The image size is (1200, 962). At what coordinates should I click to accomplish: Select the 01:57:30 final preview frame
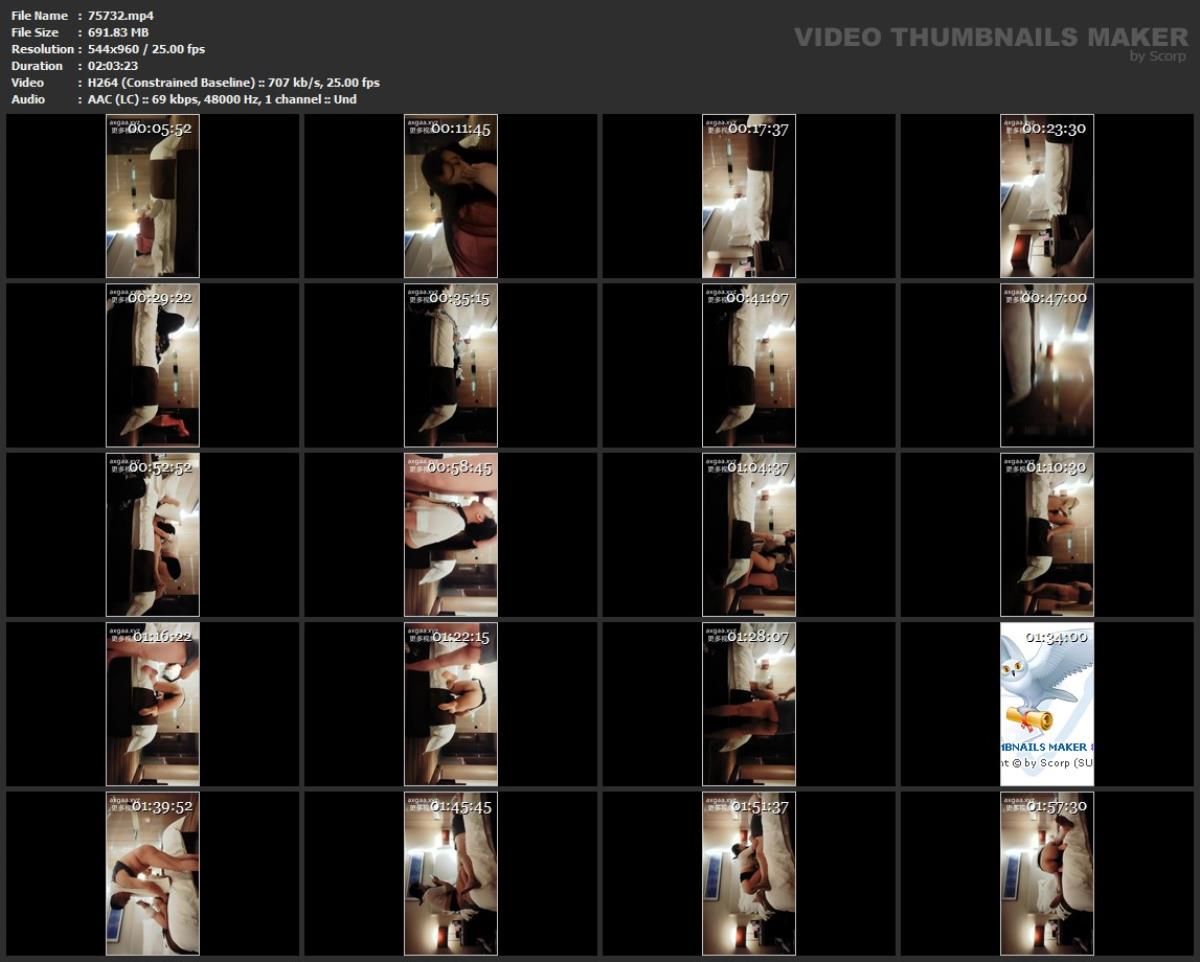[1046, 871]
